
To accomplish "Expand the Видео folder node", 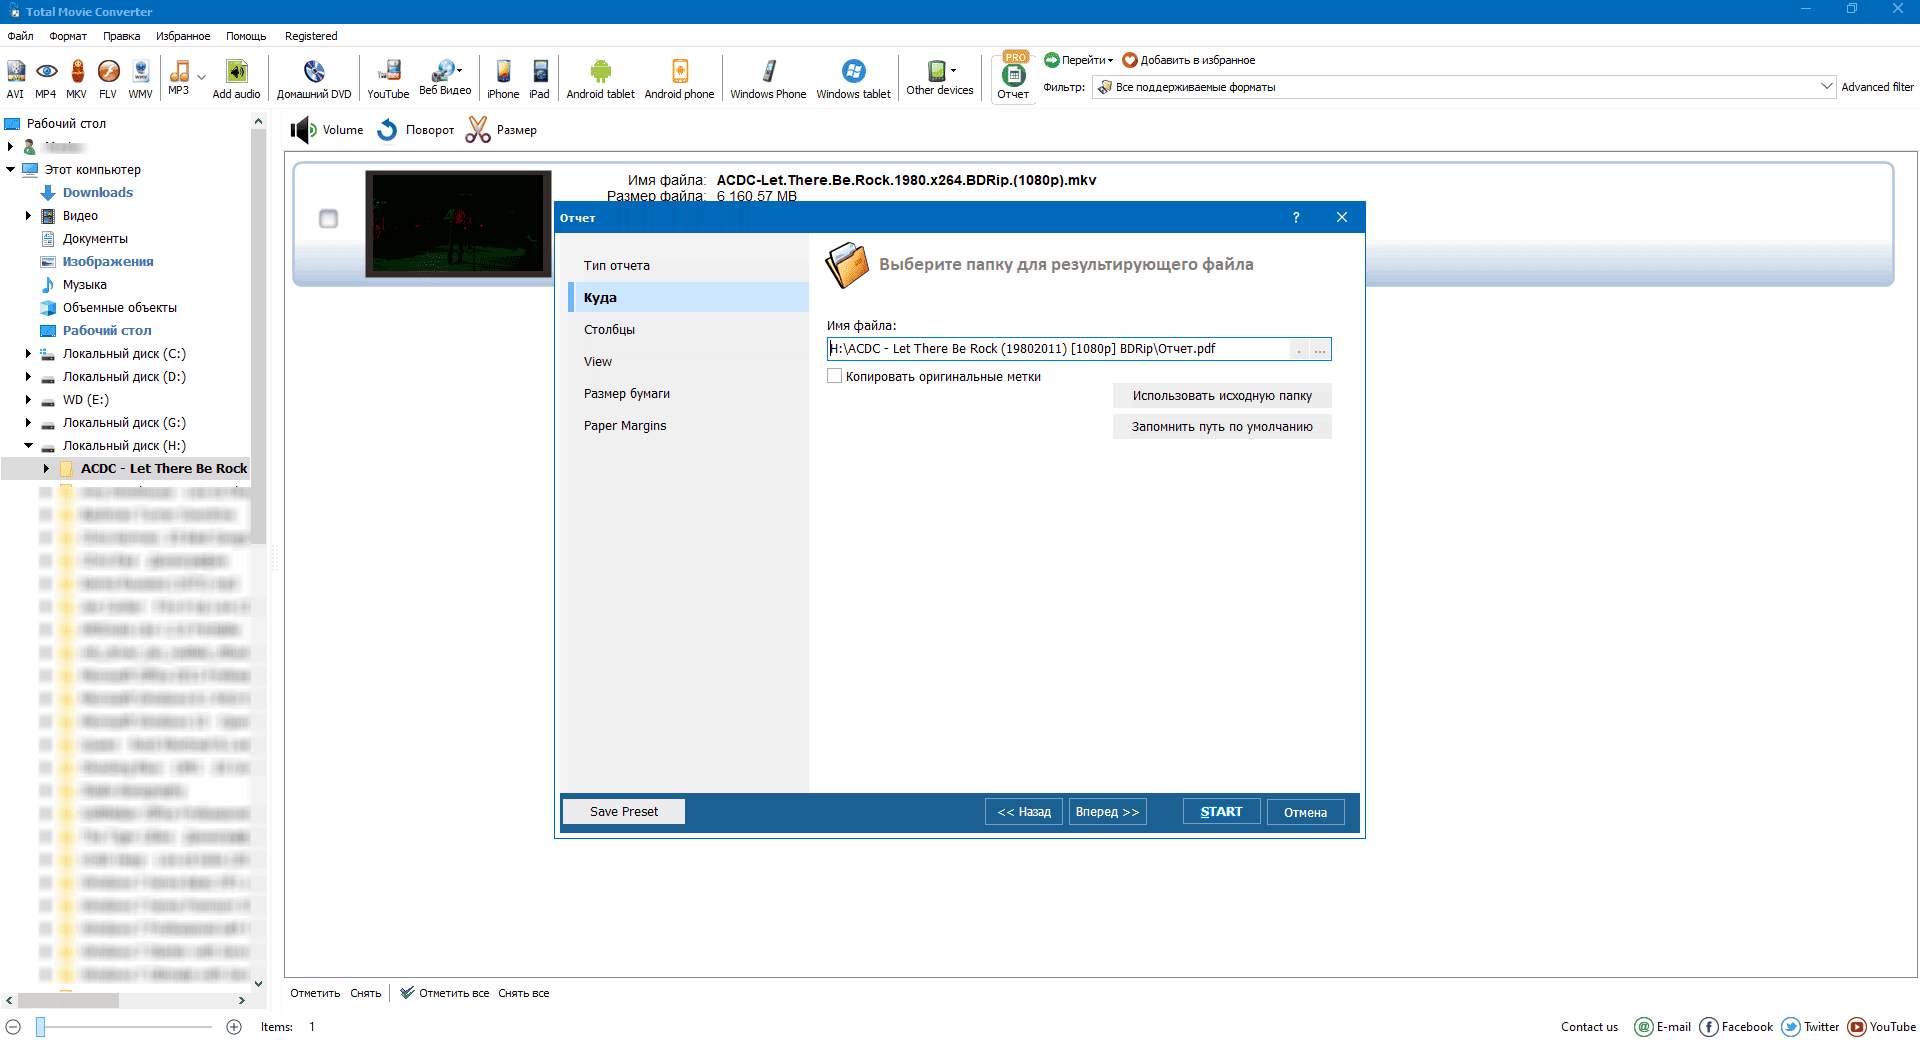I will [x=28, y=215].
